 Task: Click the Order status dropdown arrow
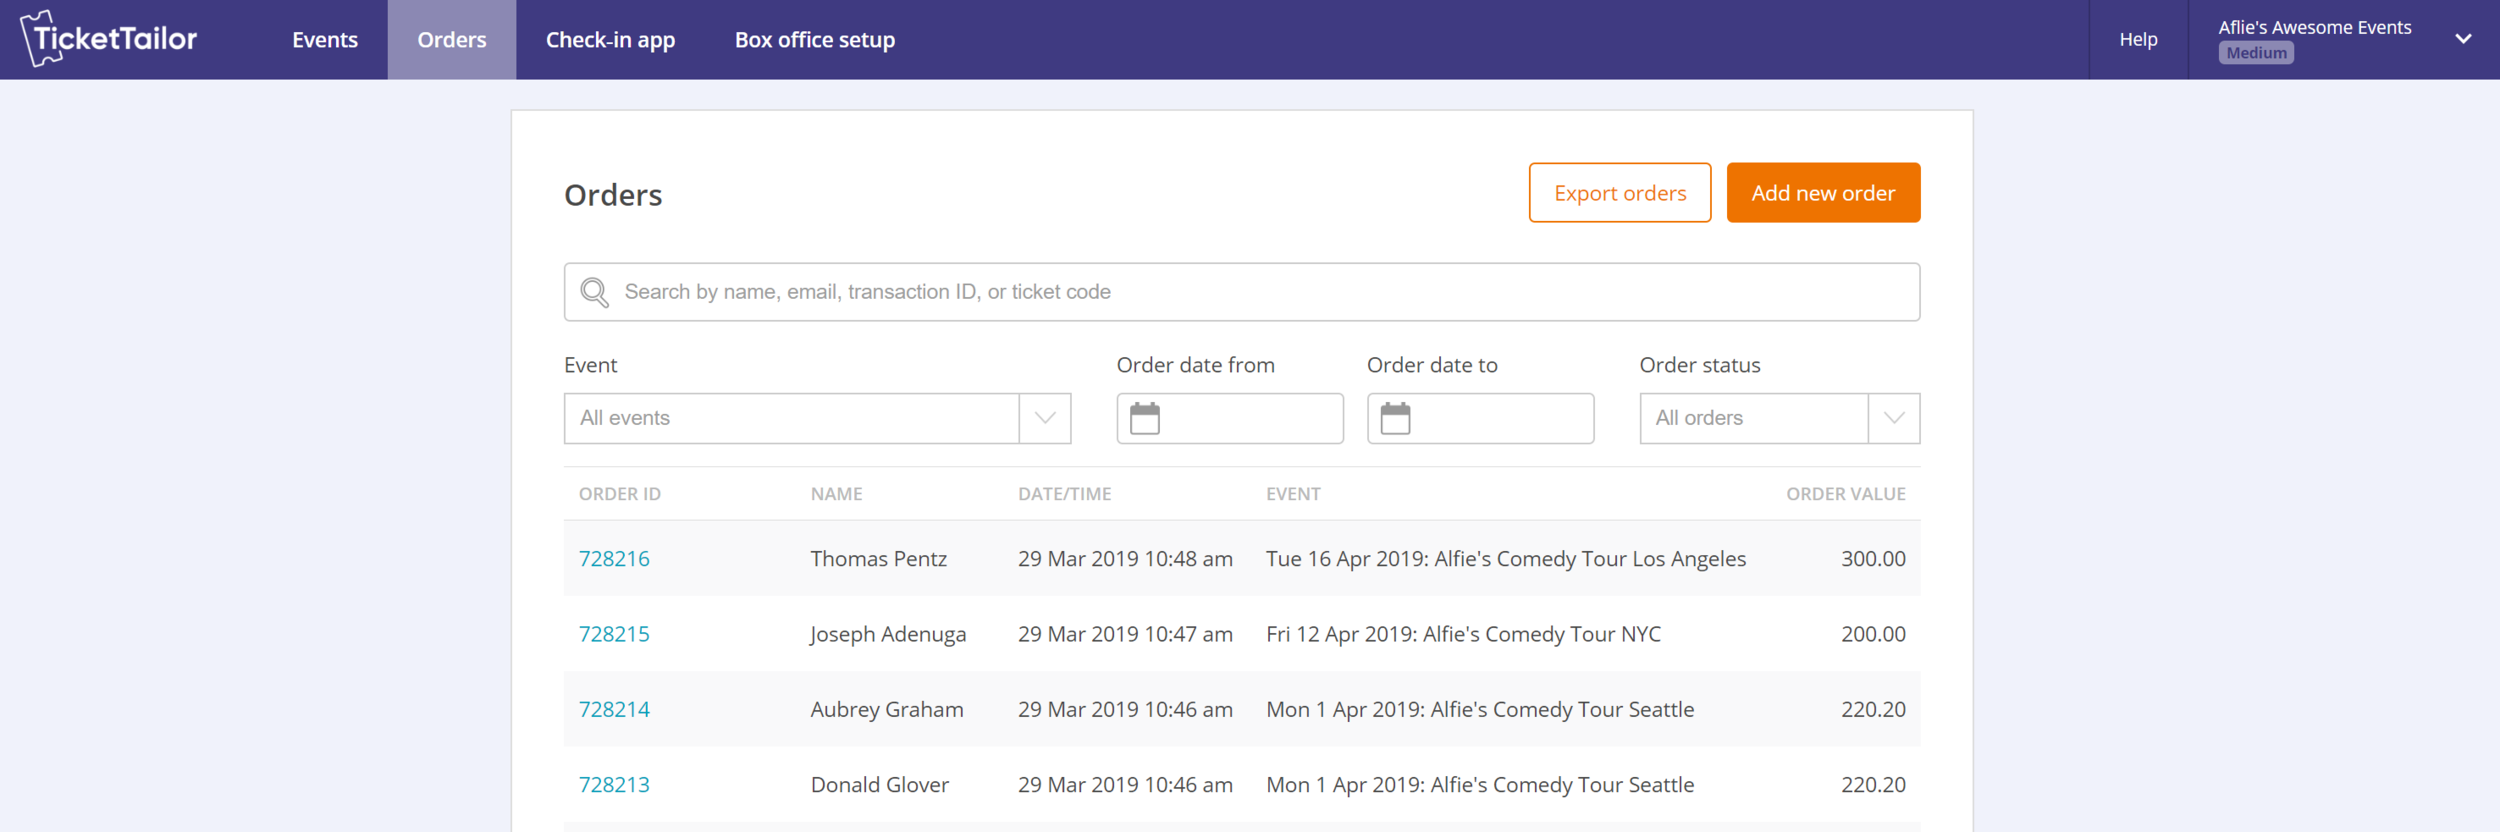click(1894, 418)
